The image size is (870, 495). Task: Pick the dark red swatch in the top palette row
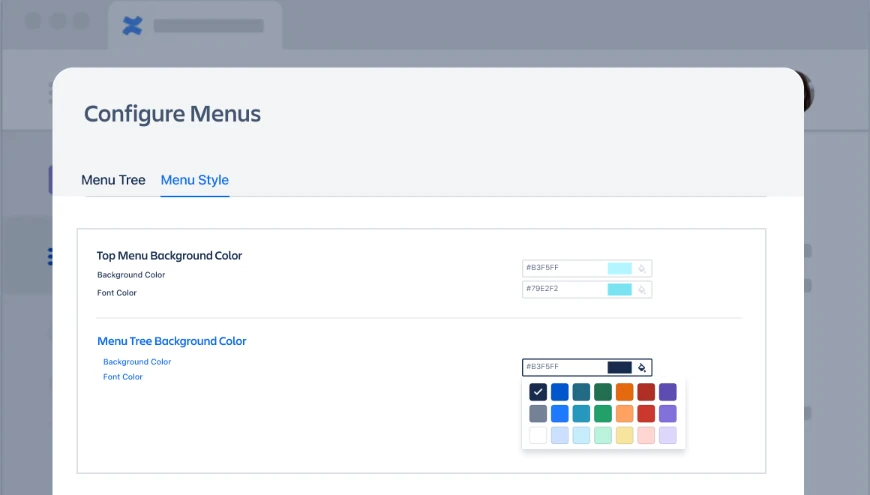pyautogui.click(x=646, y=392)
